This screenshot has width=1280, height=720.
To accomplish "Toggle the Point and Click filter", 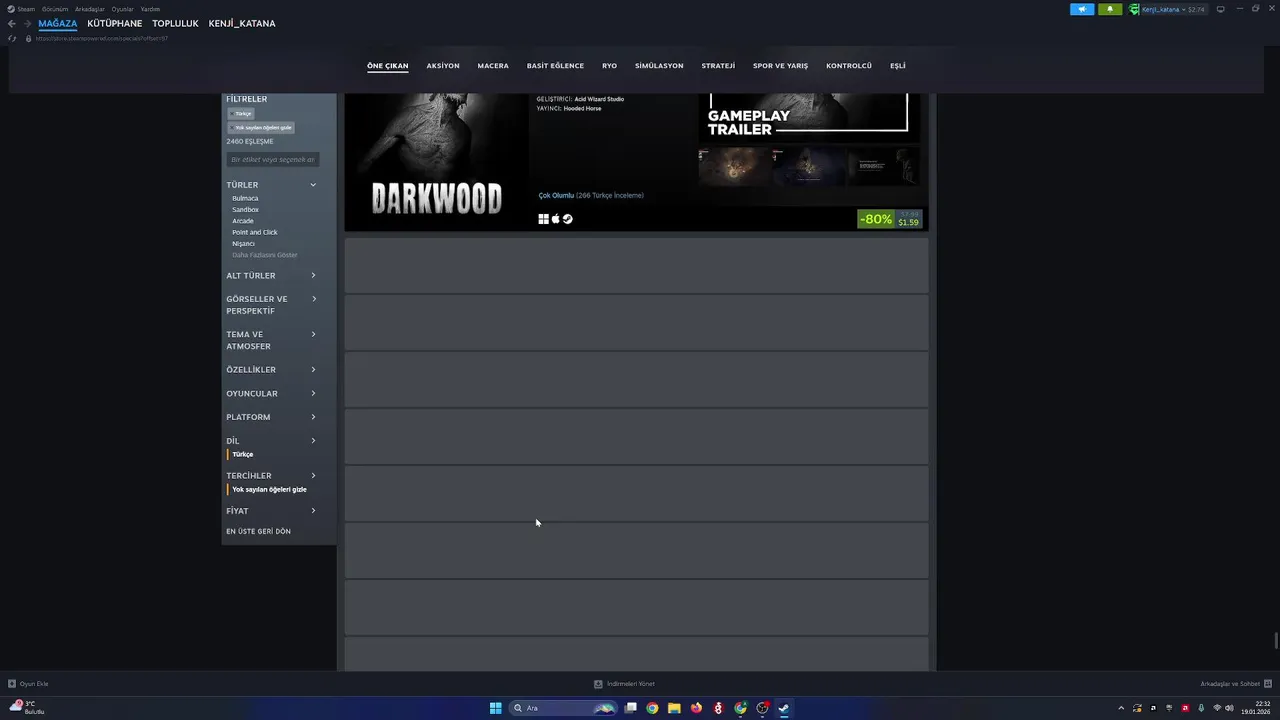I will click(255, 232).
